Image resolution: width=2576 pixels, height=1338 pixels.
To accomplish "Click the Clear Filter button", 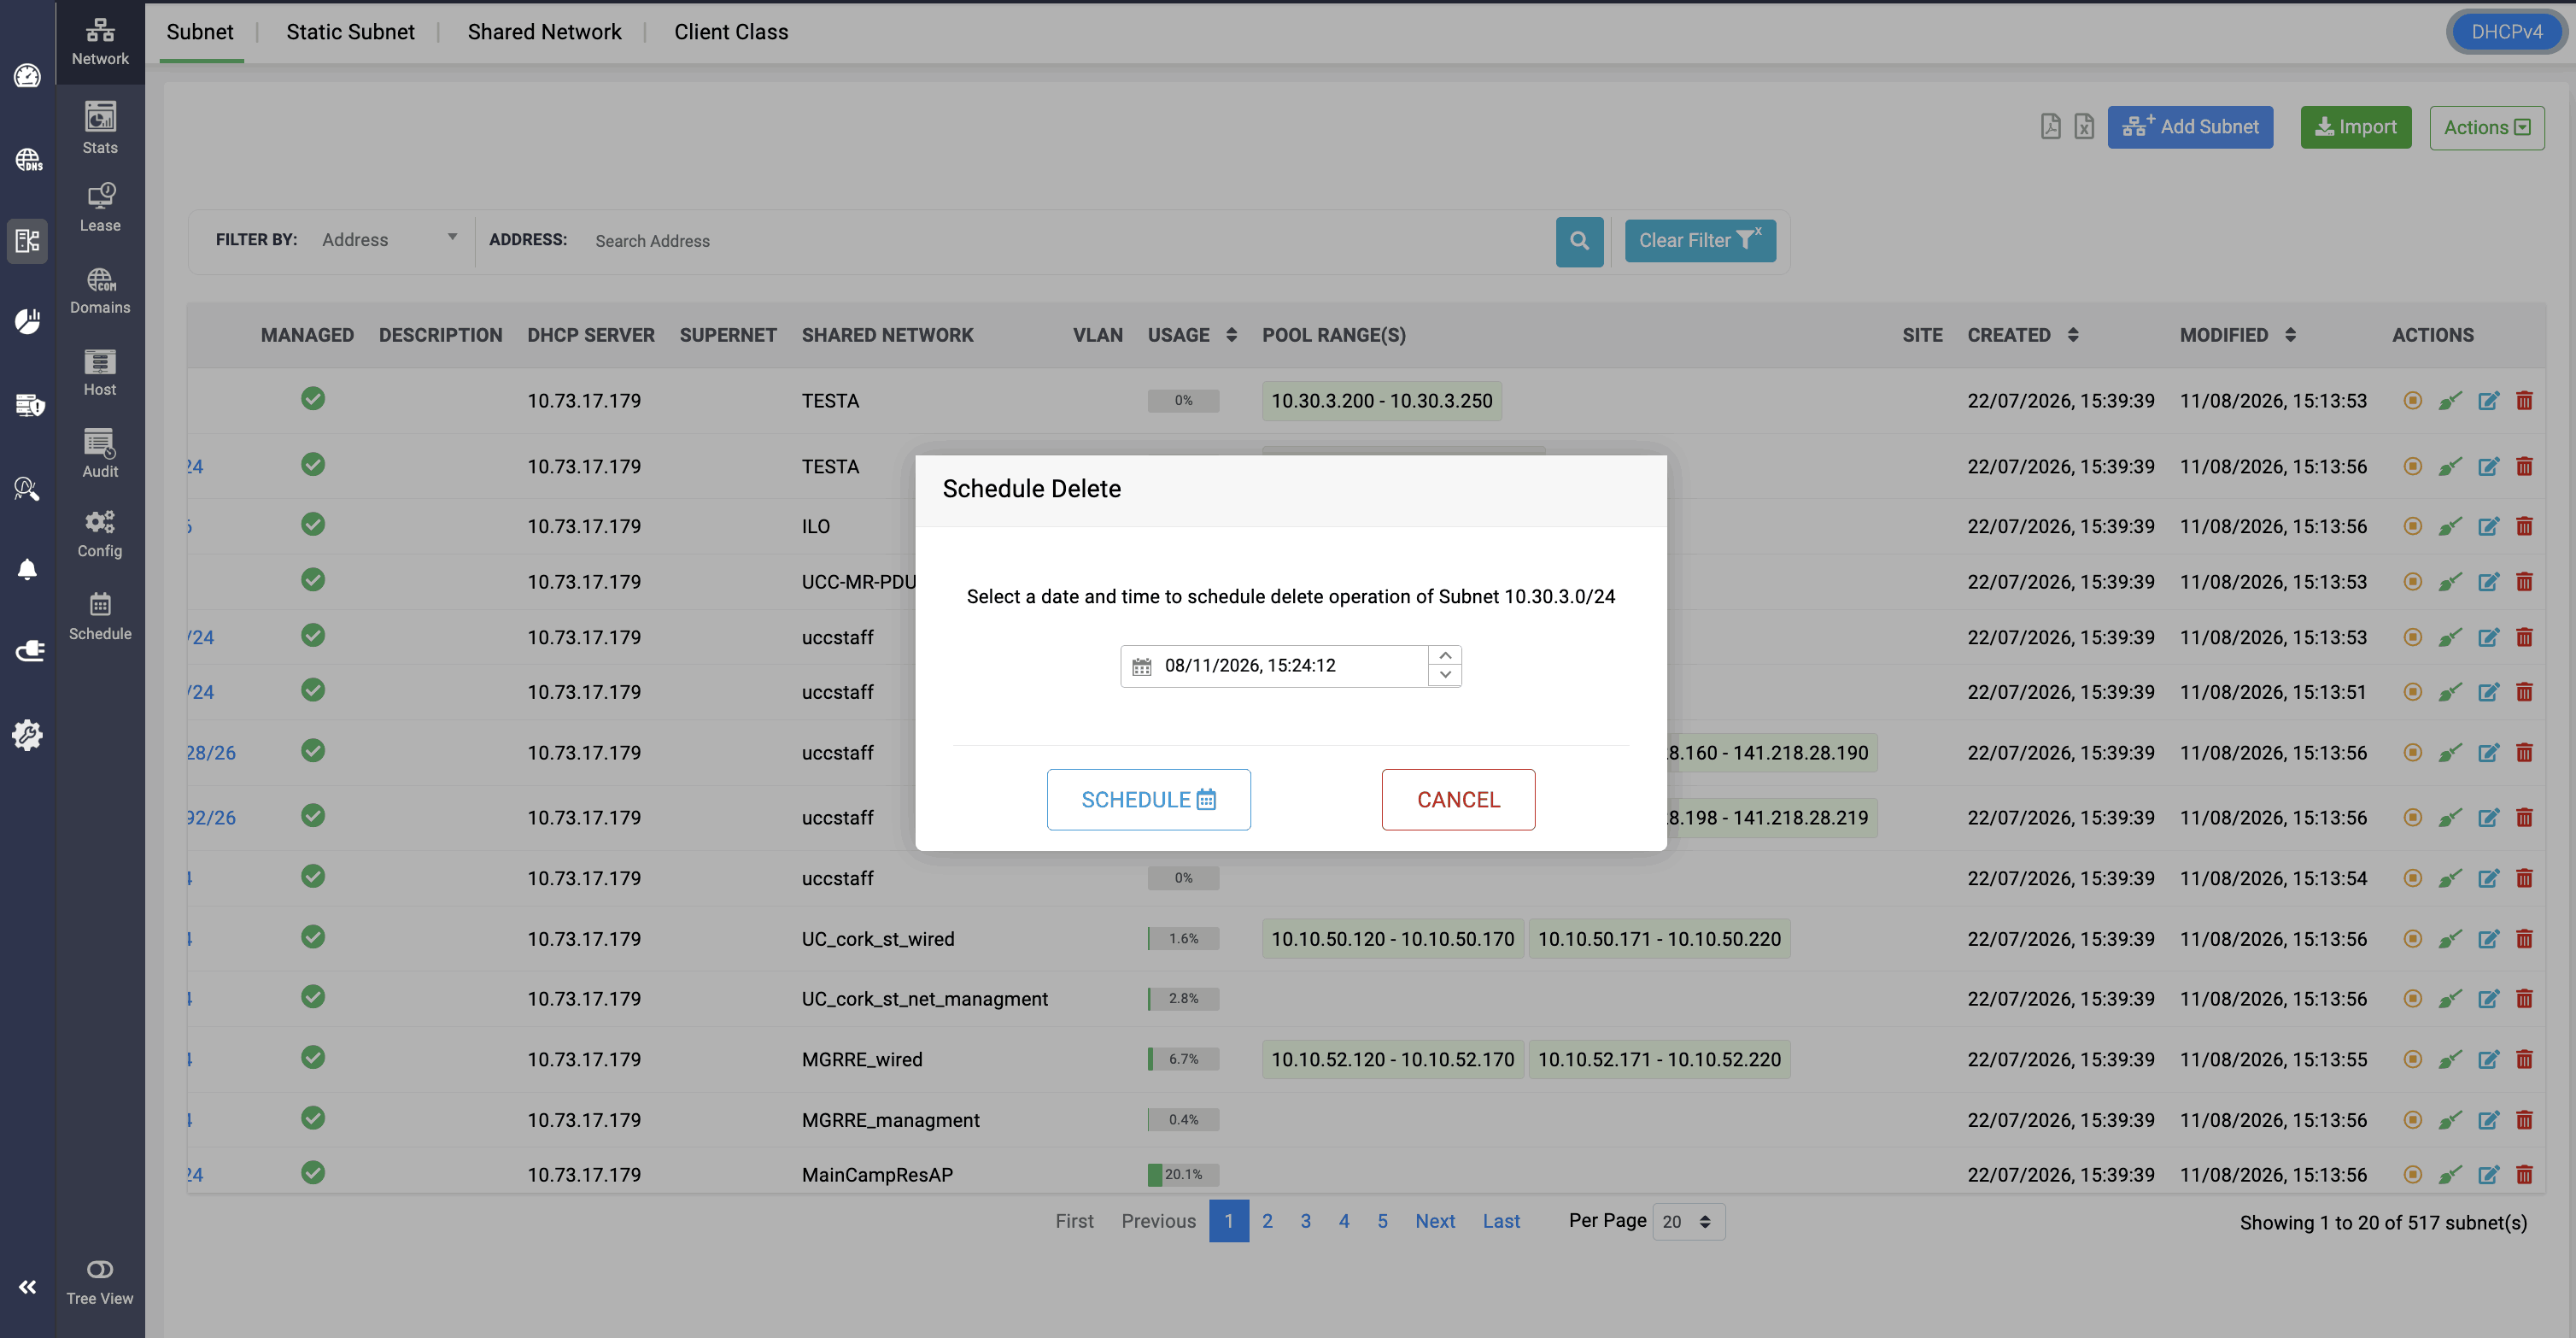I will click(x=1700, y=241).
